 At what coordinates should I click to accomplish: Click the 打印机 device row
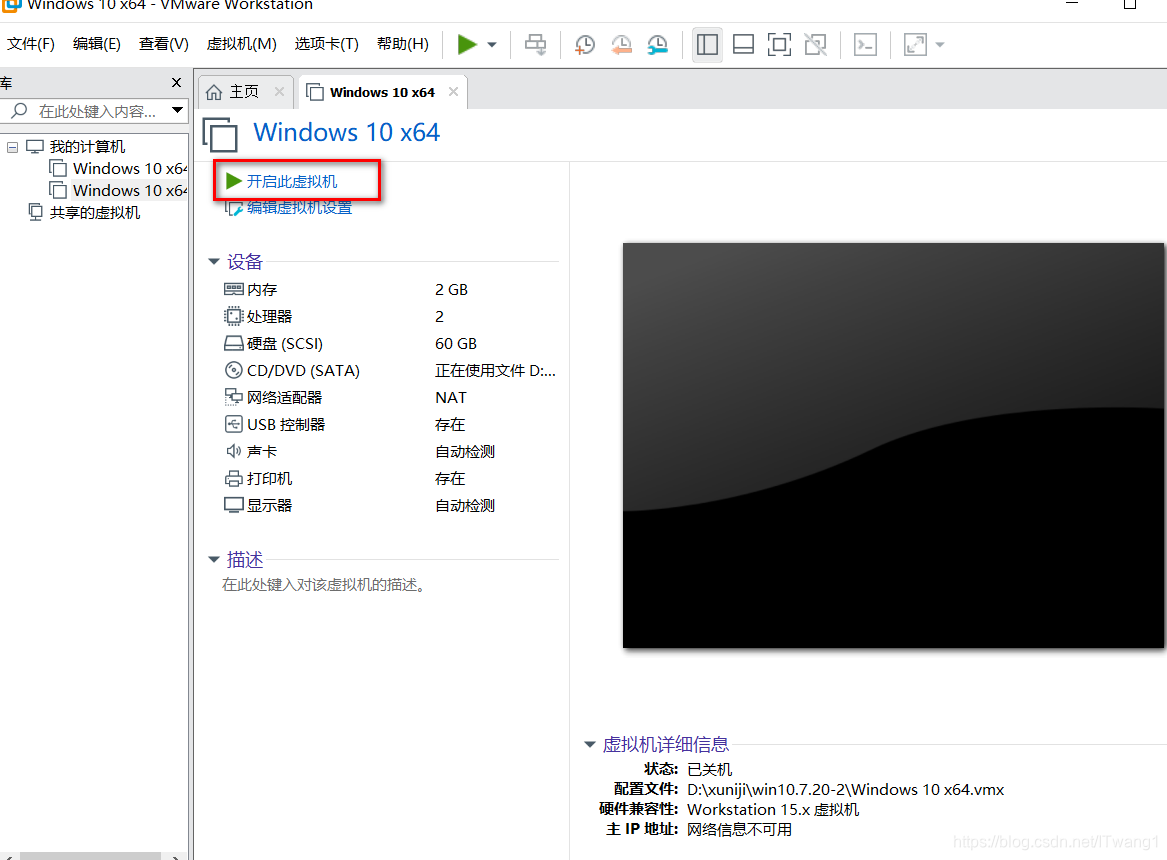[x=390, y=478]
